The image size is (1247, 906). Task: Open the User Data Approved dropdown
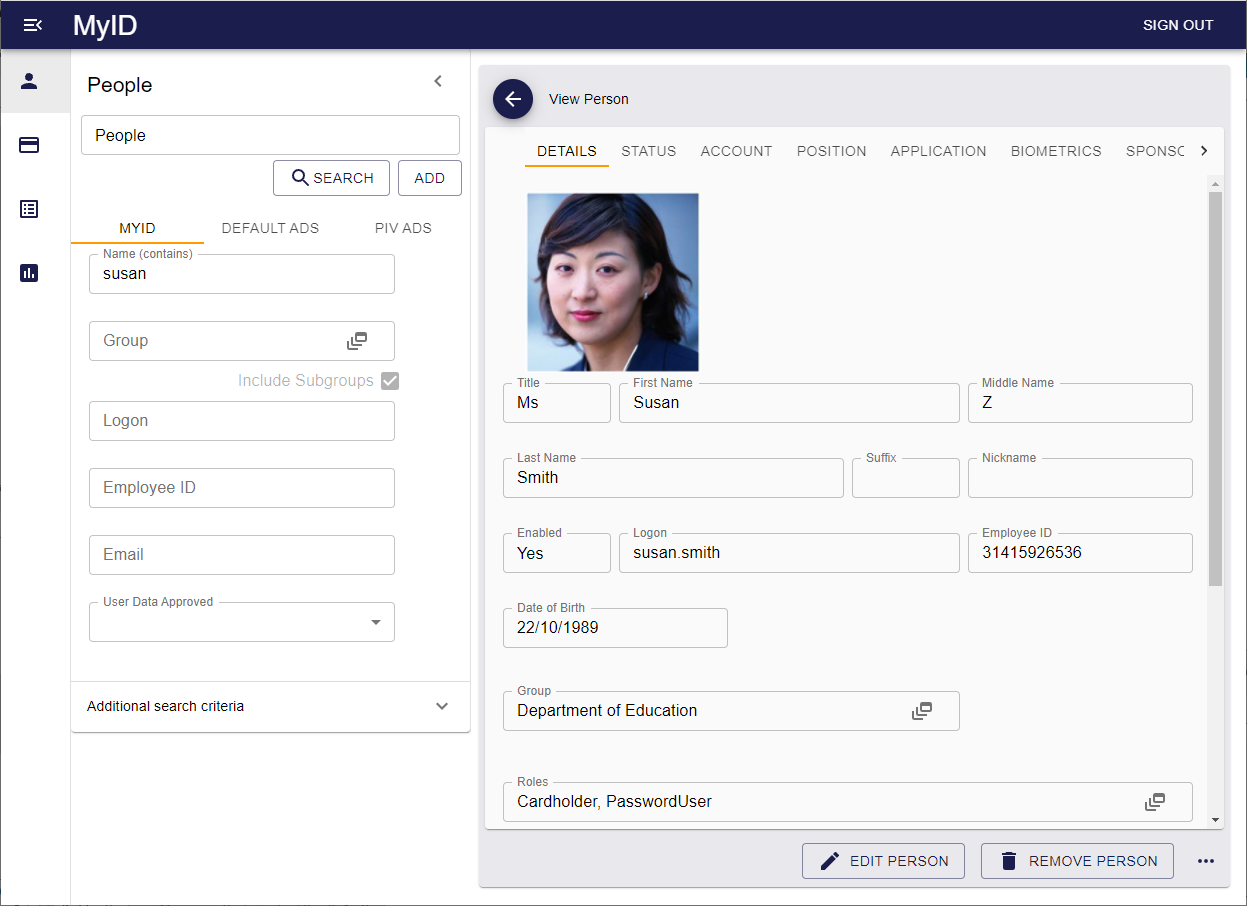377,622
